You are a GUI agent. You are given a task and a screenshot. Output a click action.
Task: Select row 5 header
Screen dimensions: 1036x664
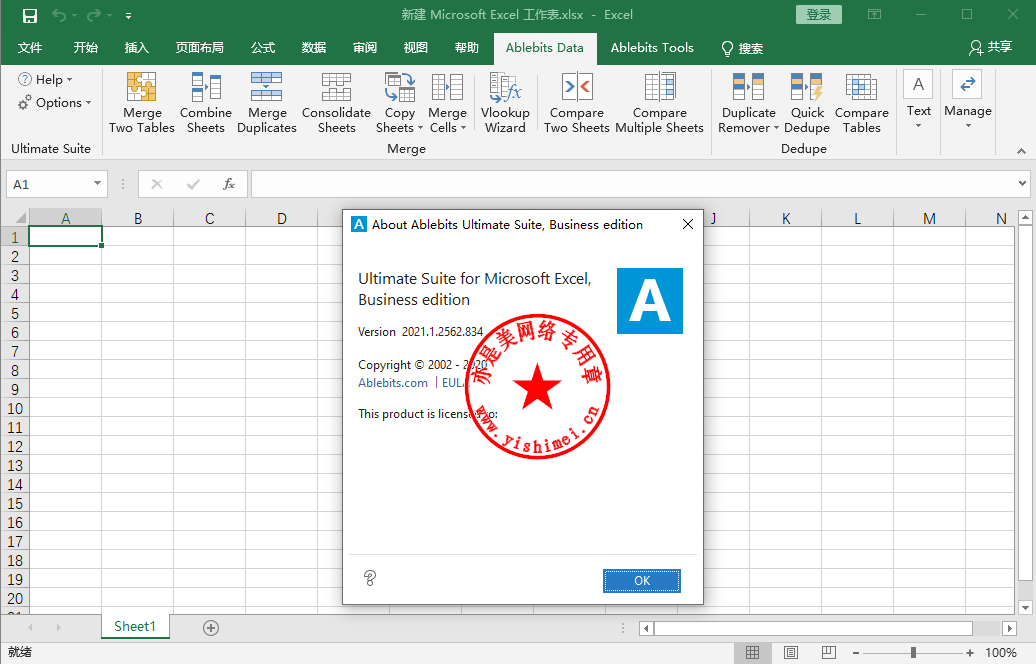tap(15, 313)
